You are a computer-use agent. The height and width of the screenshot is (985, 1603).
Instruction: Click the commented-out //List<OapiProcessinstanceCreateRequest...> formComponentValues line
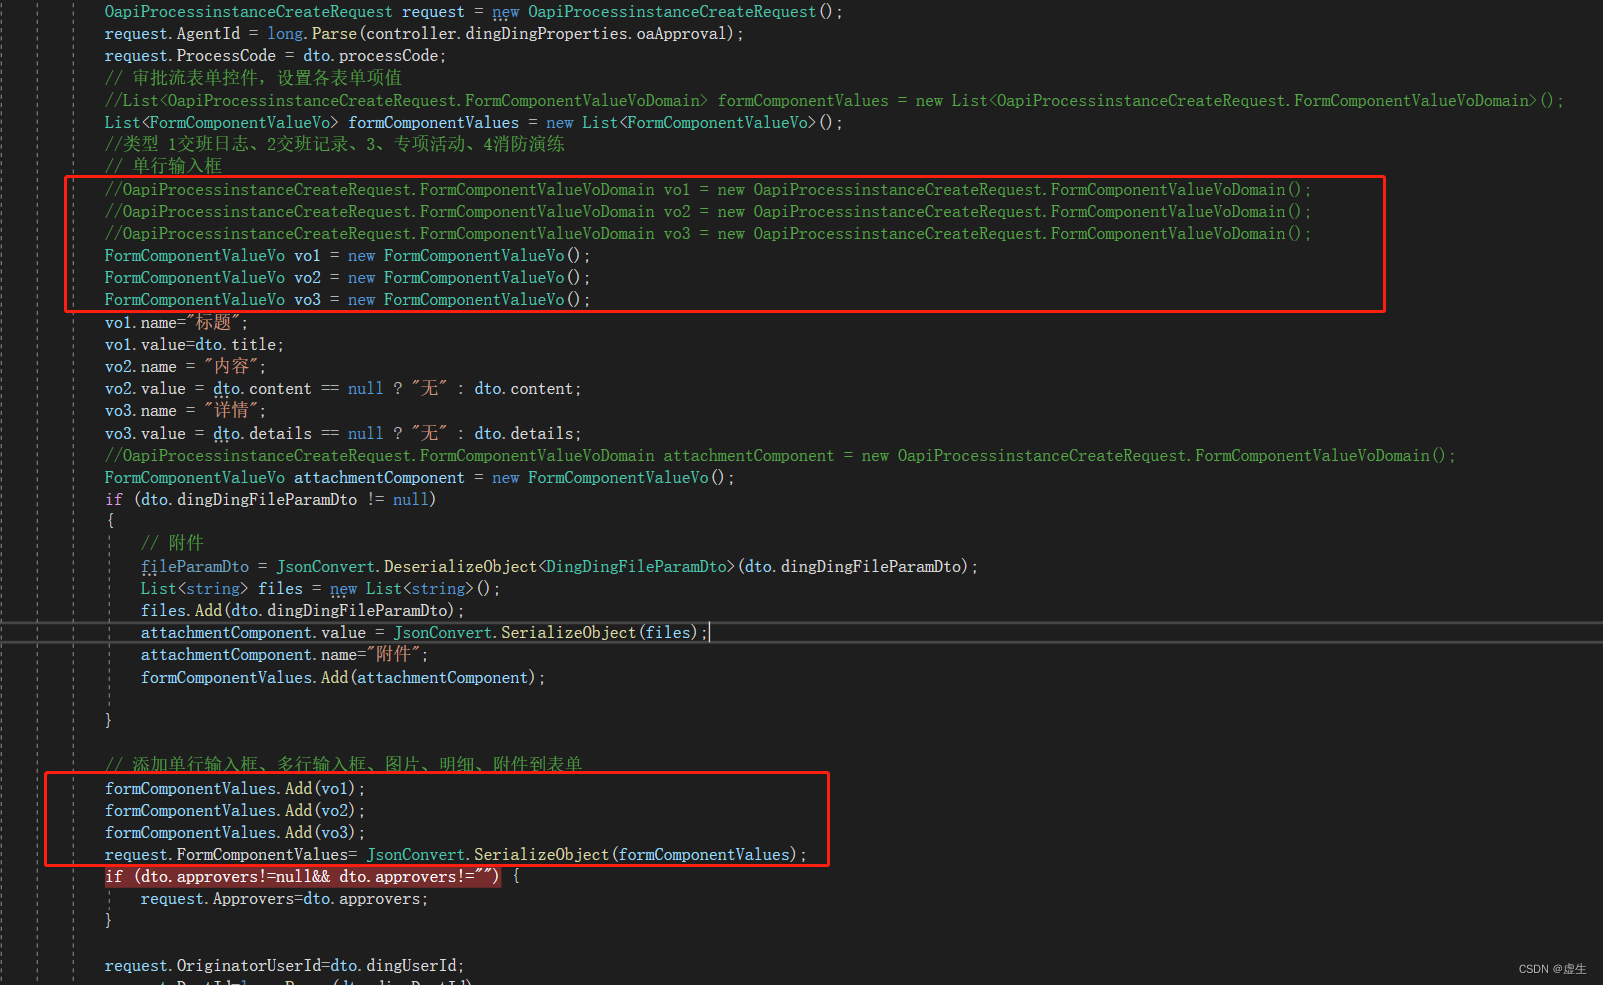click(x=834, y=100)
